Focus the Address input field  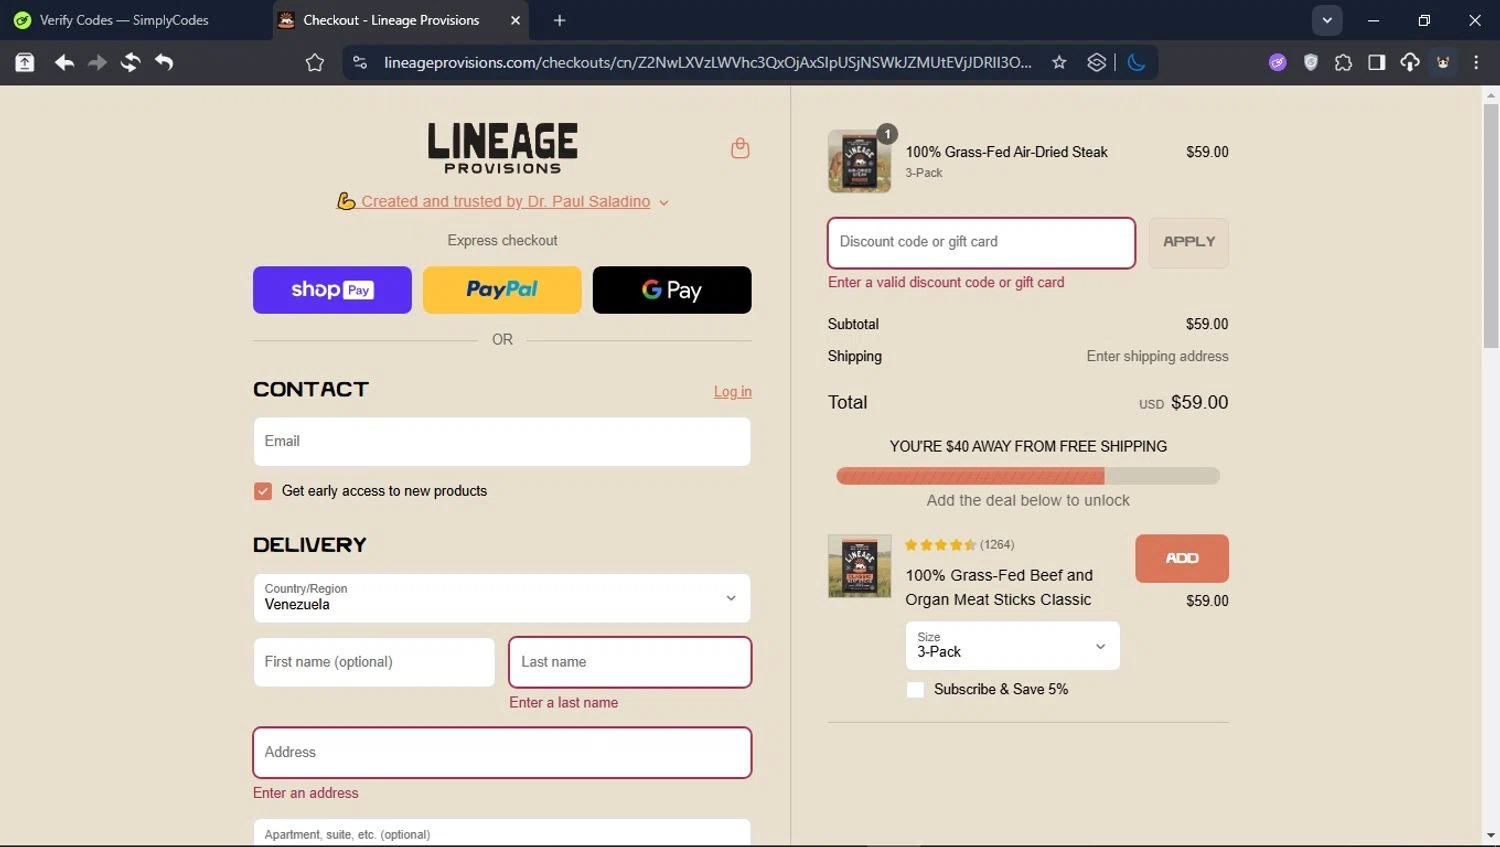click(502, 752)
